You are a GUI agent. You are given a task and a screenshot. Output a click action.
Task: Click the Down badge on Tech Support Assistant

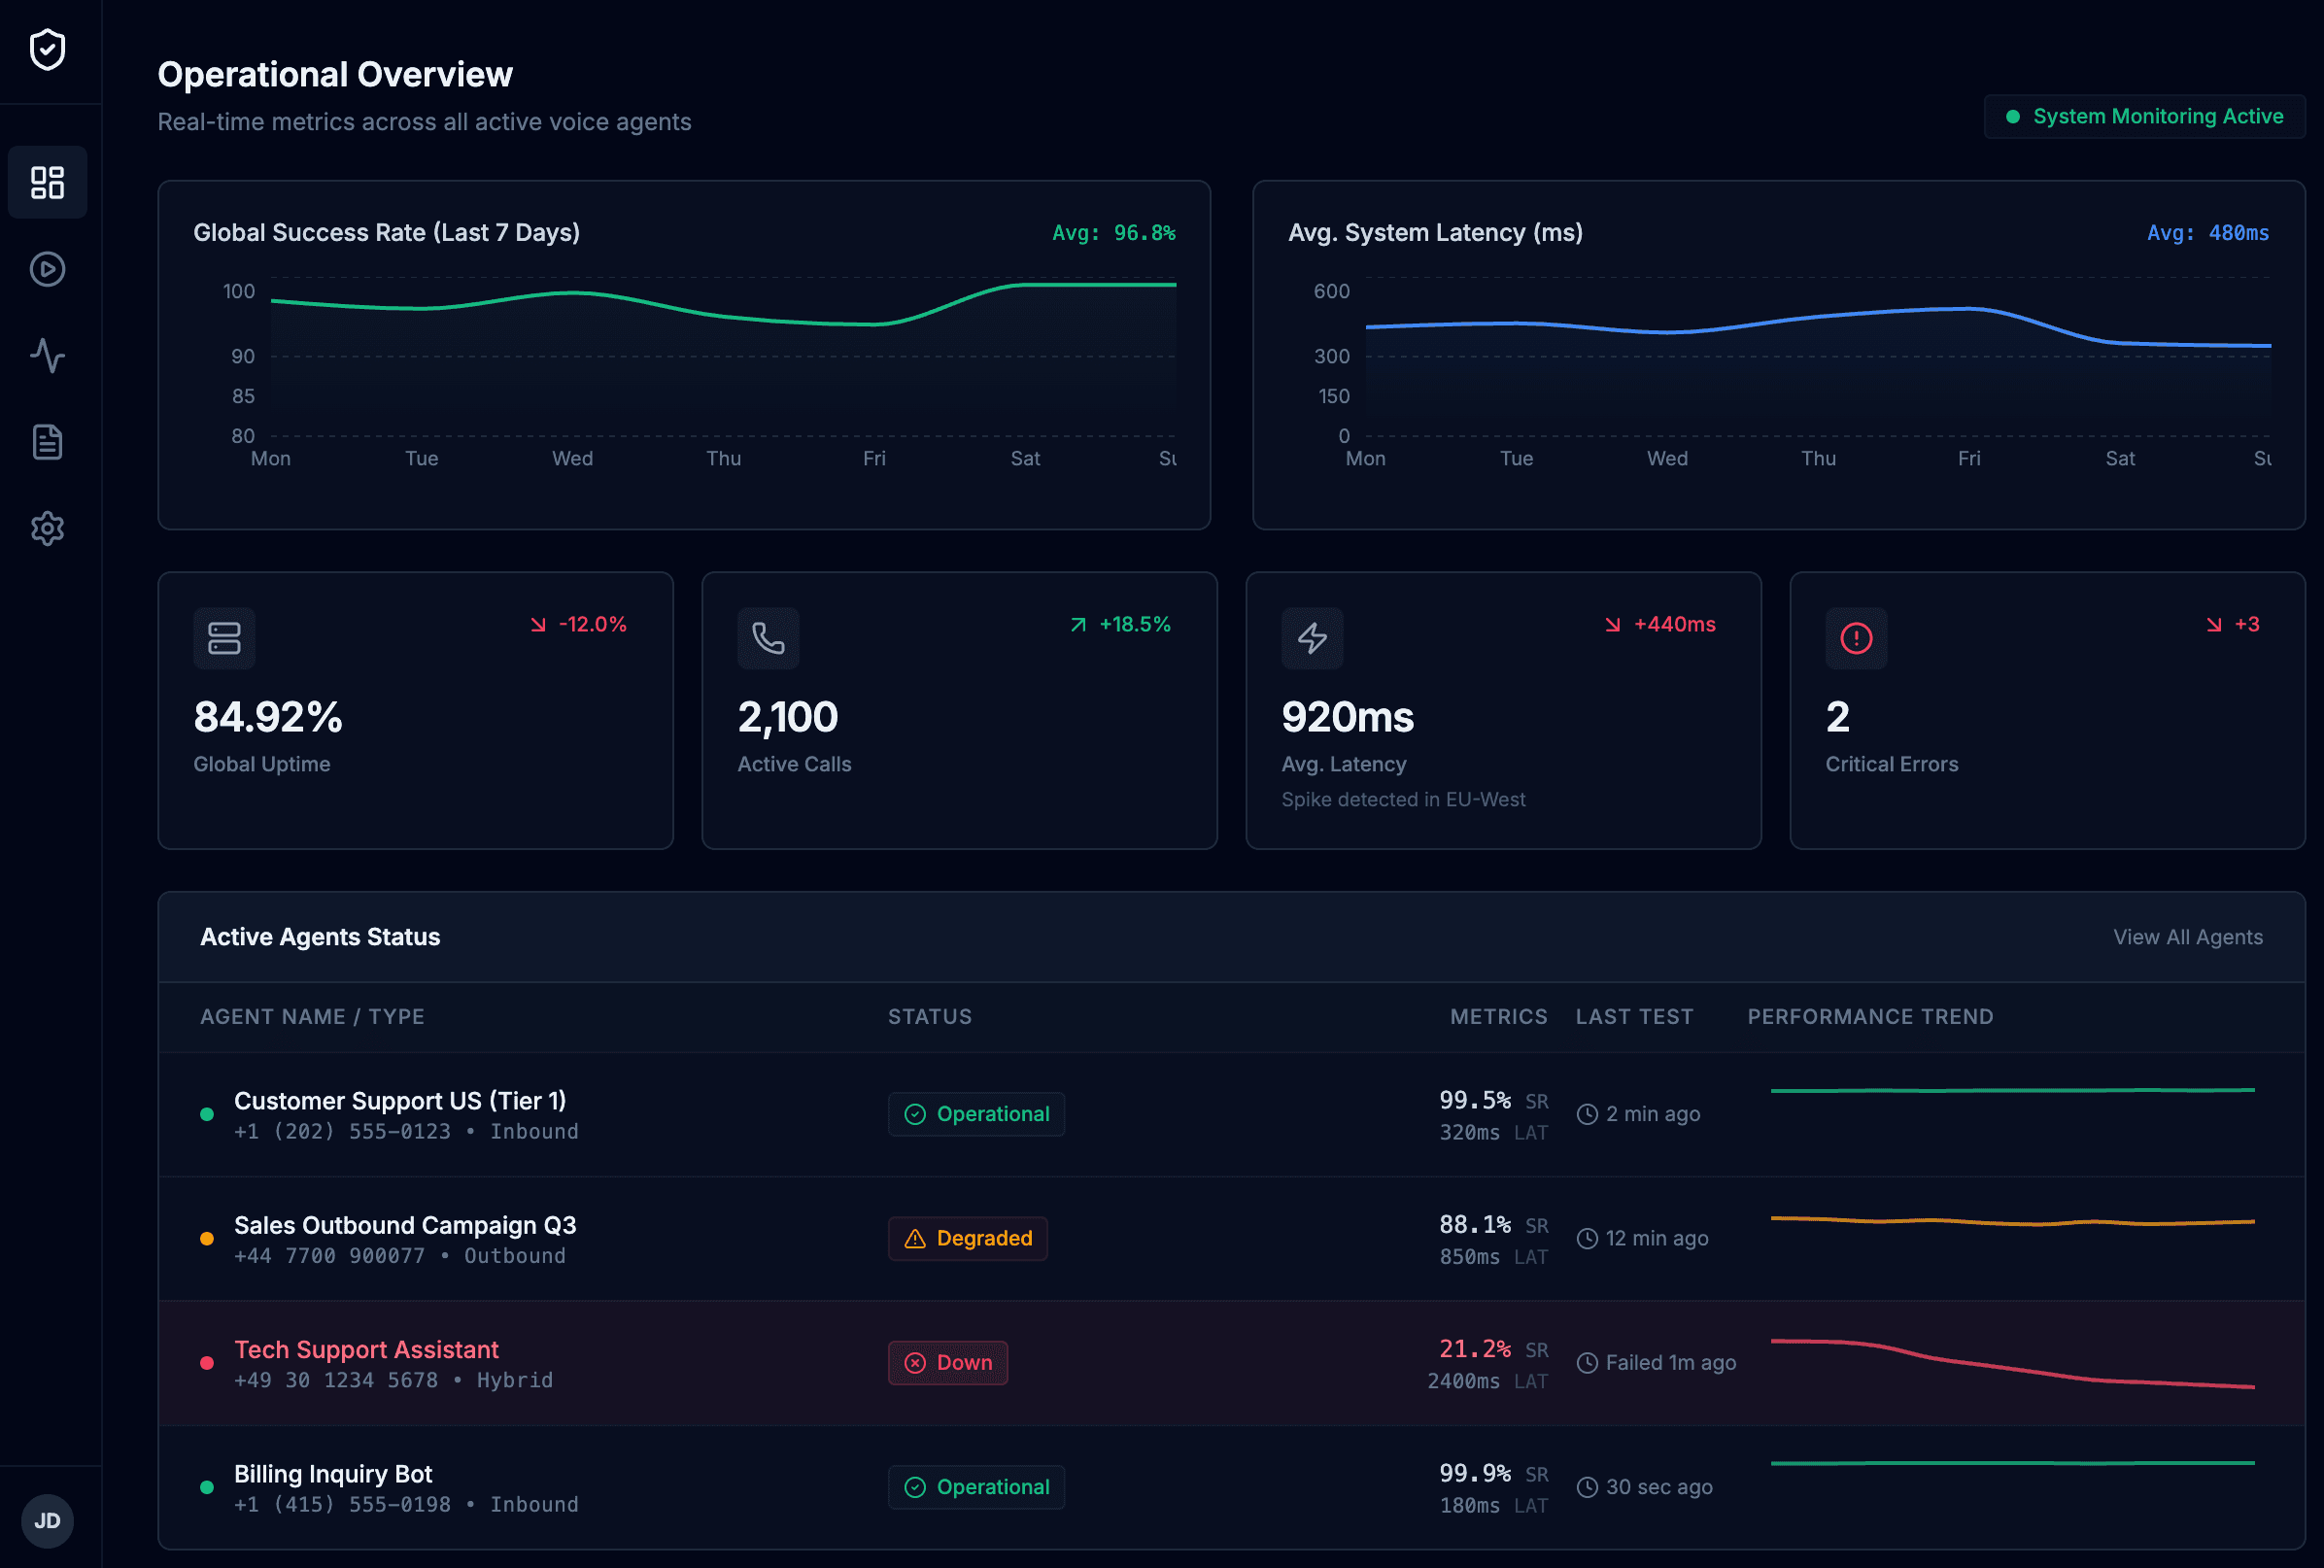(947, 1362)
